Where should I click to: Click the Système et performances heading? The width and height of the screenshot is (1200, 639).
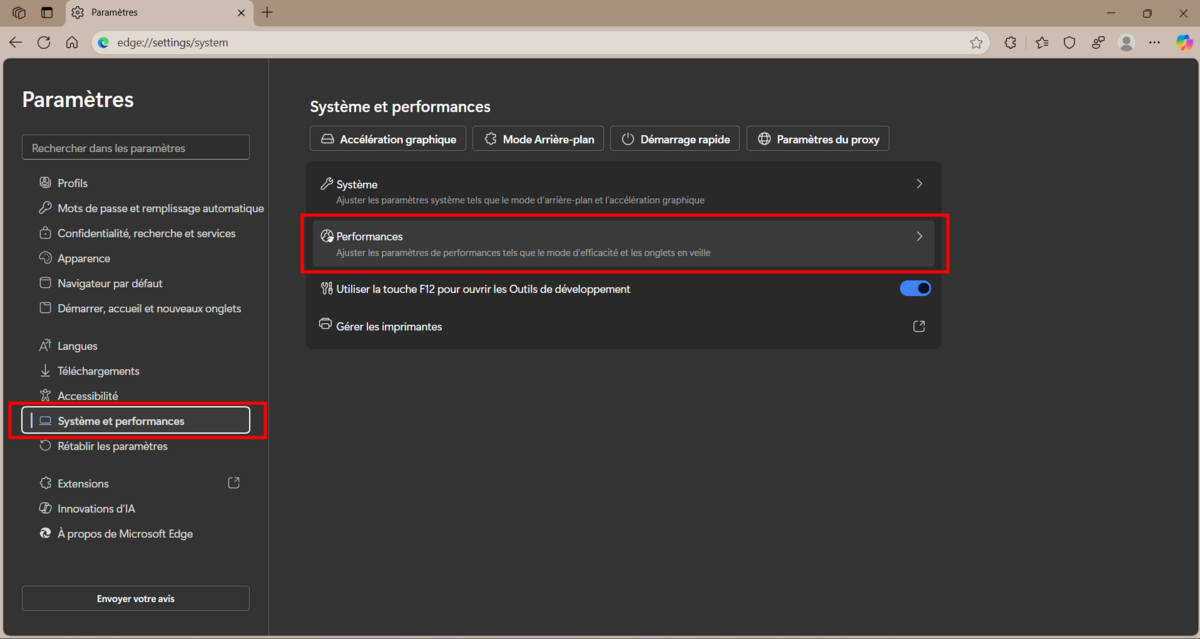pyautogui.click(x=400, y=106)
